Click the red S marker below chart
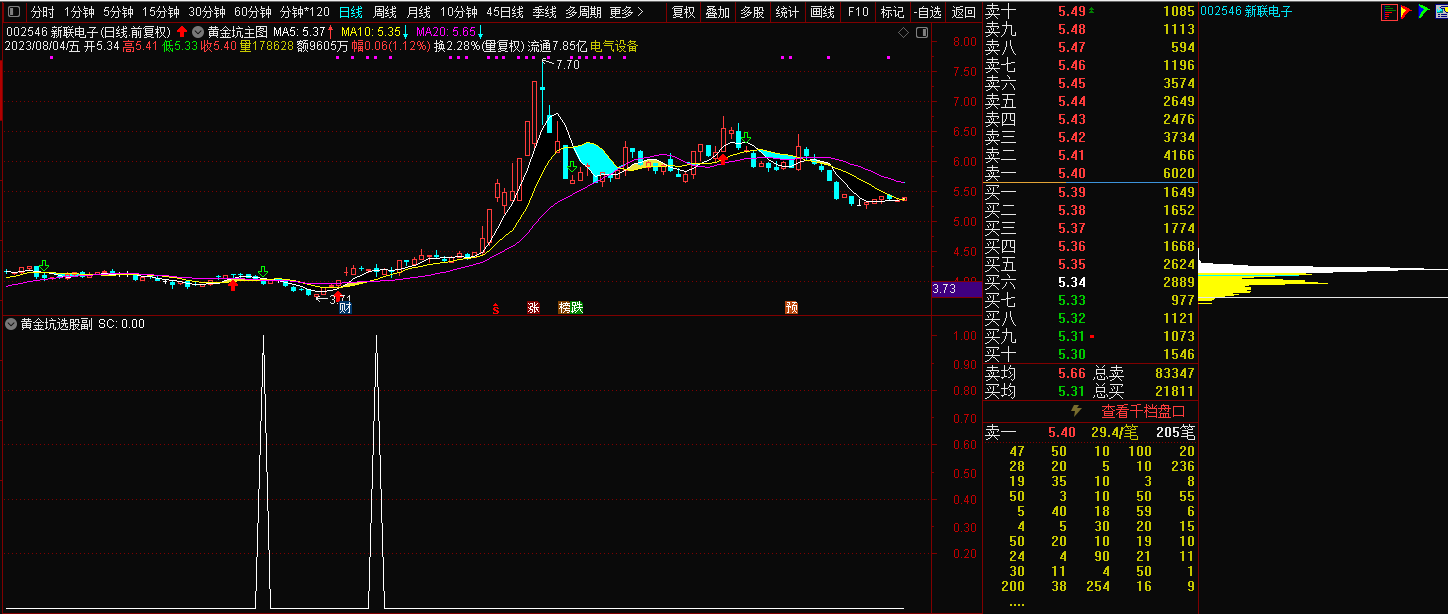The image size is (1448, 614). click(495, 308)
